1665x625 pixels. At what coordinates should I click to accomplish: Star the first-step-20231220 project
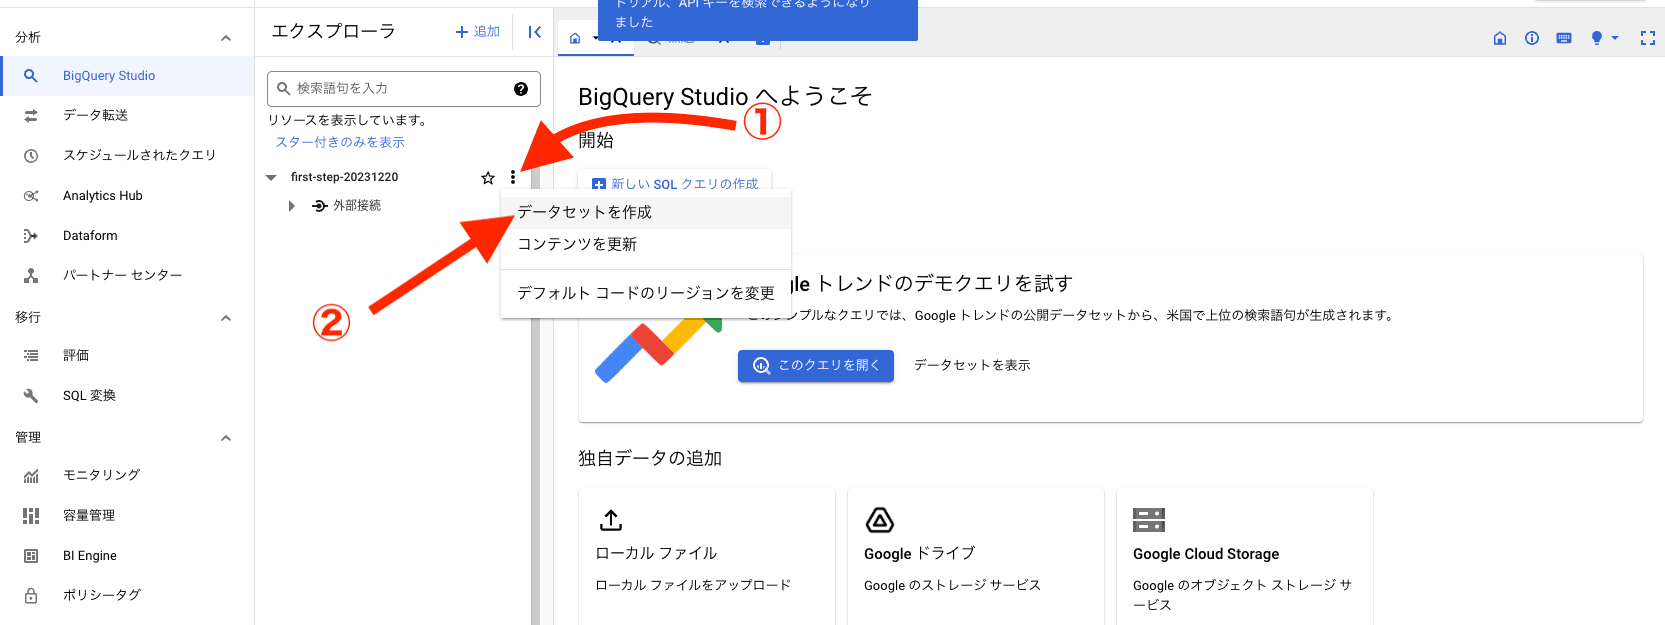[x=488, y=178]
